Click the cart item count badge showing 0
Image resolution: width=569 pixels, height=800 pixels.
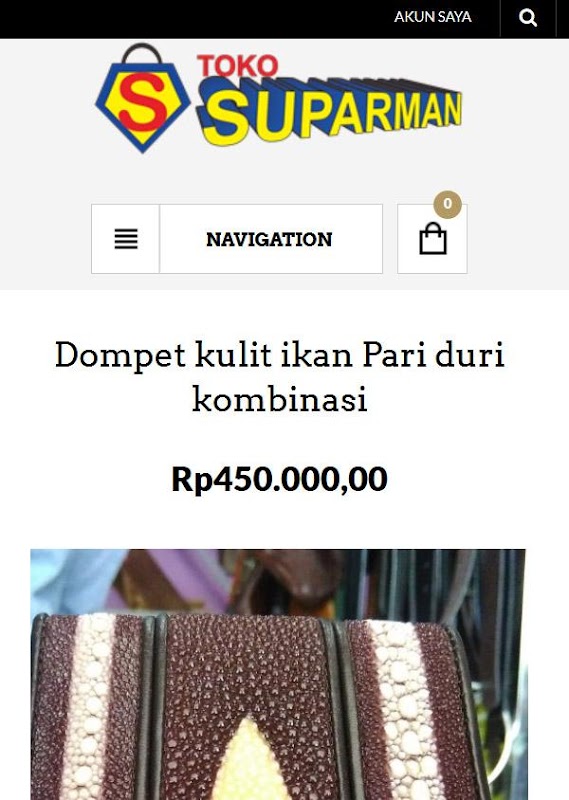pyautogui.click(x=448, y=204)
